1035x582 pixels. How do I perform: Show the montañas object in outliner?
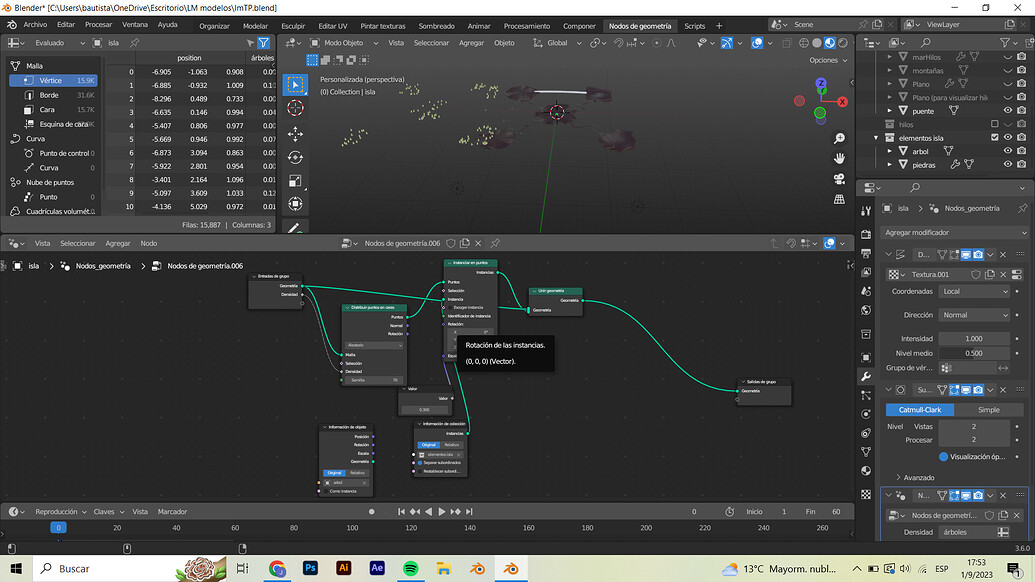click(x=1008, y=71)
